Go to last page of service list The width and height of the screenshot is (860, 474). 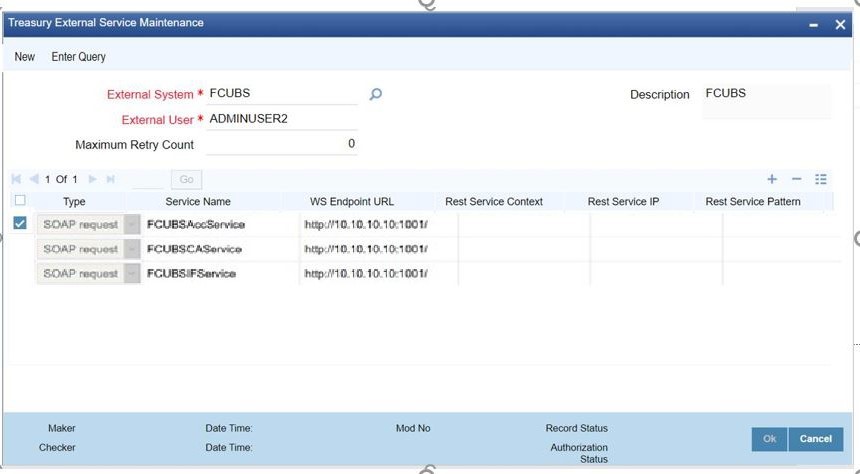pyautogui.click(x=110, y=179)
